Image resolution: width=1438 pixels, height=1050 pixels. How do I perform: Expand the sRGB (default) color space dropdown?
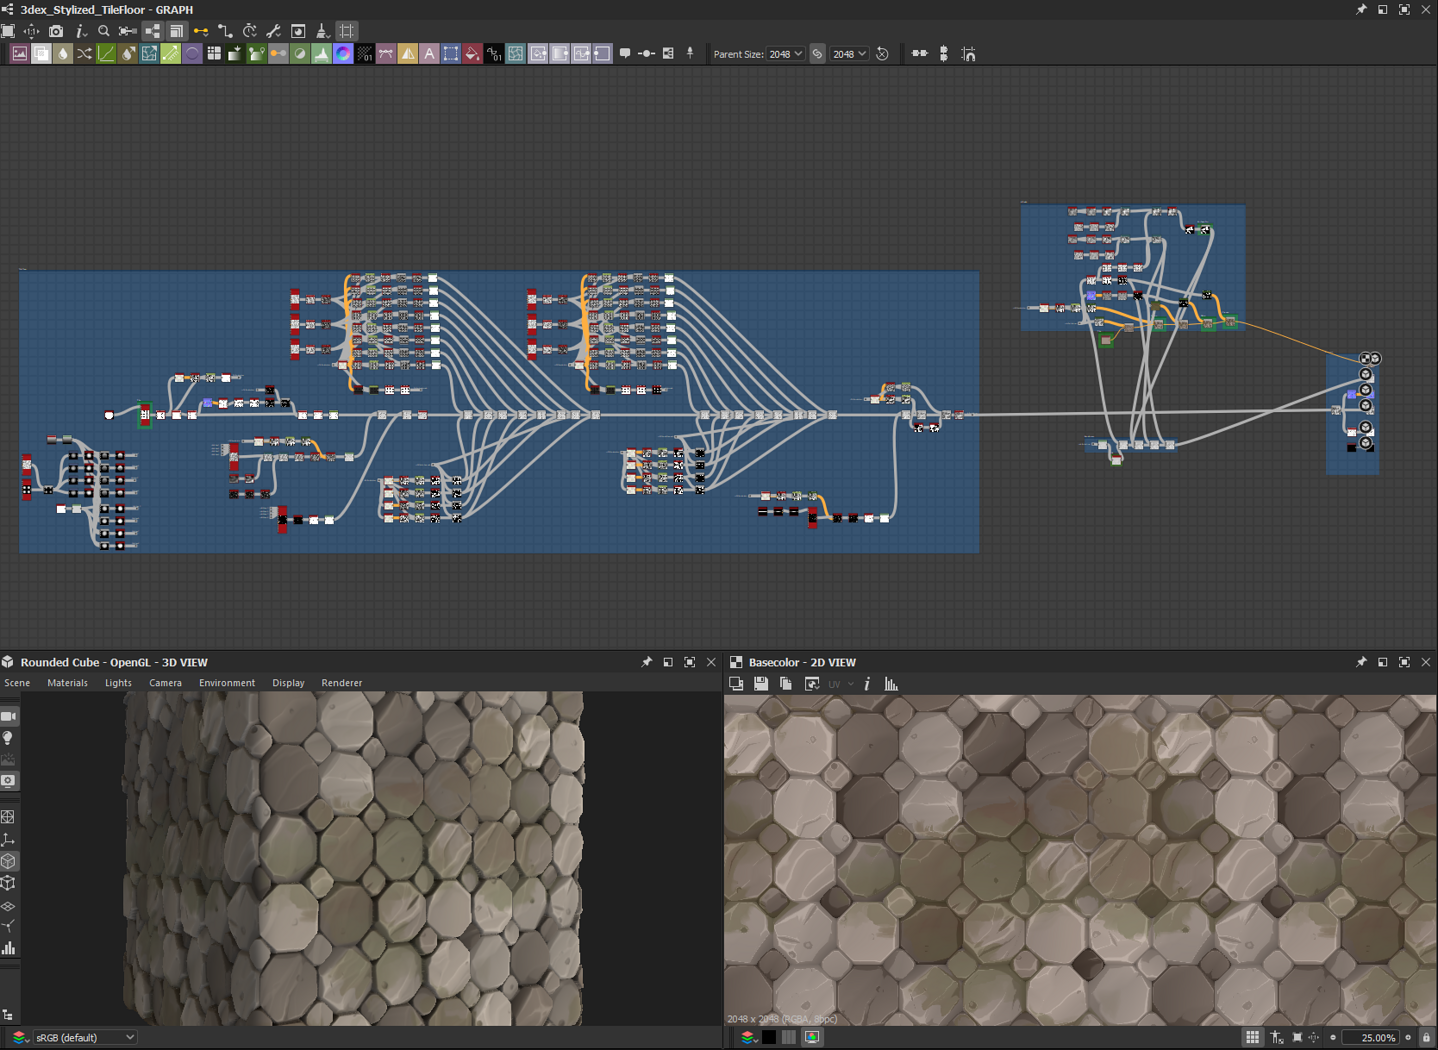[85, 1038]
